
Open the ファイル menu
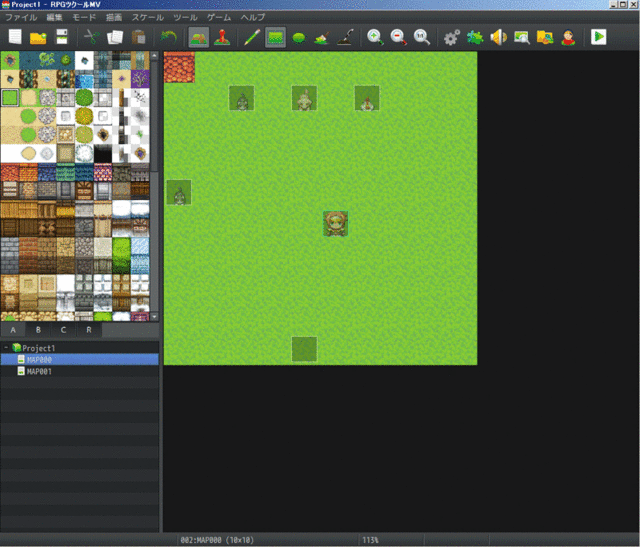[x=21, y=18]
